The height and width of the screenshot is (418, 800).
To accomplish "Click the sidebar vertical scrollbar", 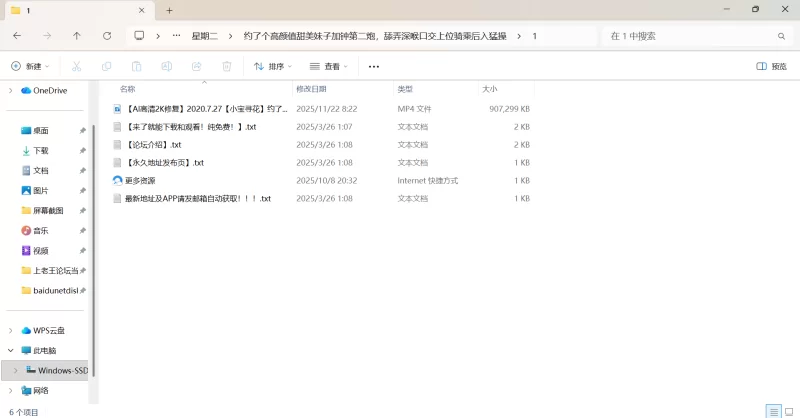I will pyautogui.click(x=93, y=240).
